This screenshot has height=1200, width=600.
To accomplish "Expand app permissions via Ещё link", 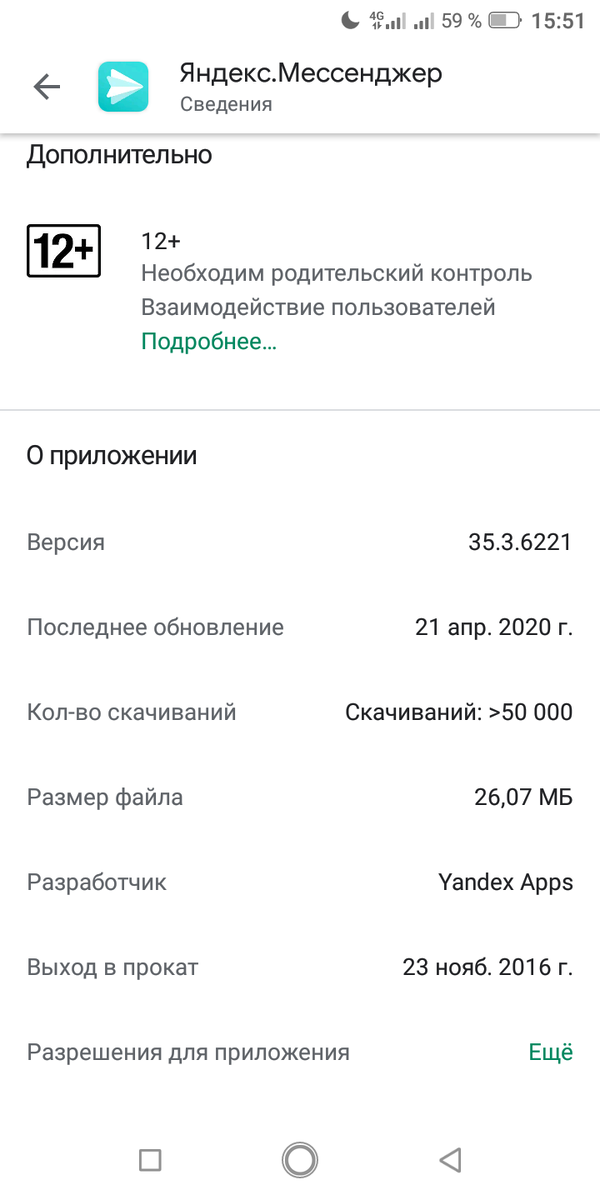I will pos(551,1052).
